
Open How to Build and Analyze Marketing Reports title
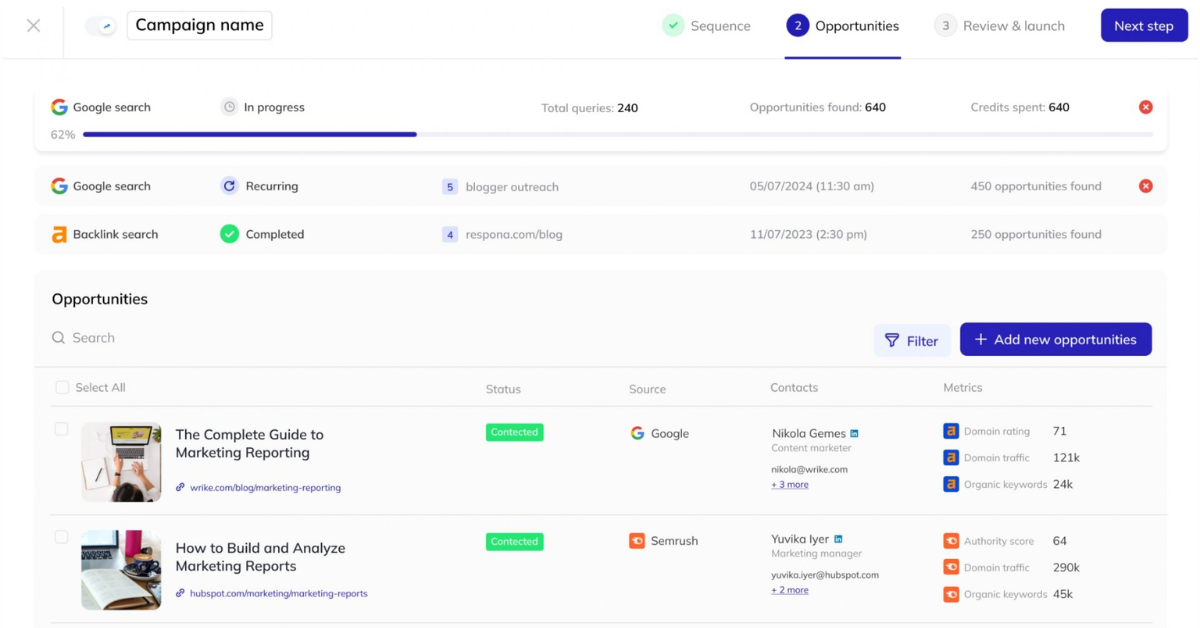[260, 557]
